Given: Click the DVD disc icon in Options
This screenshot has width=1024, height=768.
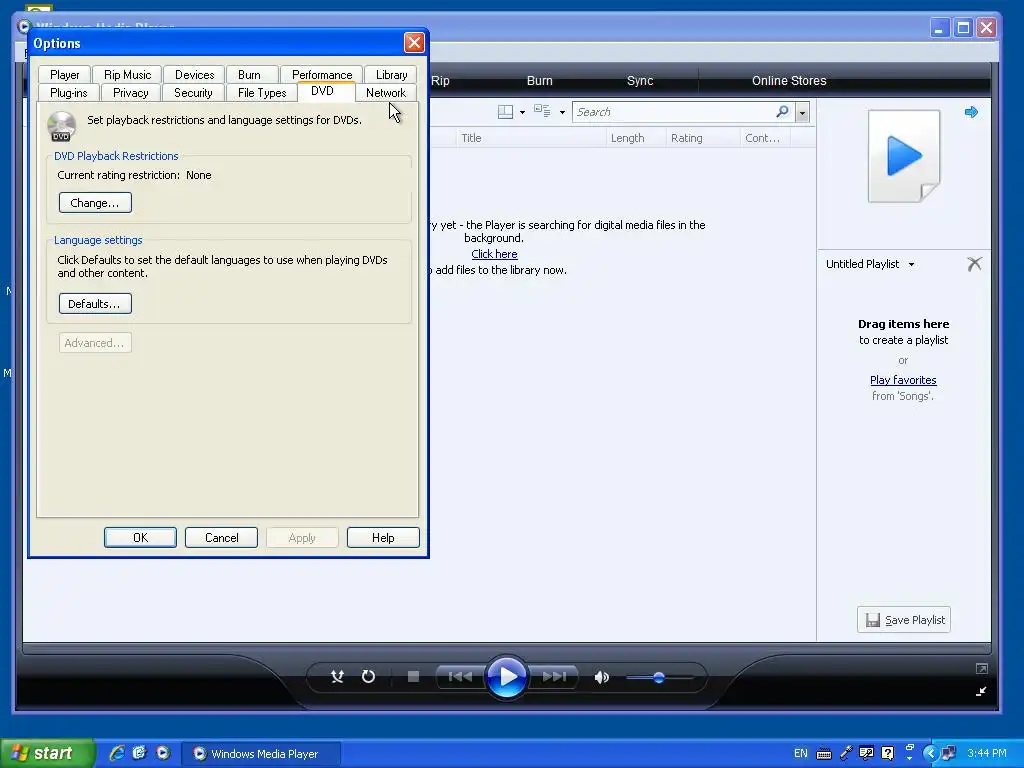Looking at the screenshot, I should pyautogui.click(x=61, y=126).
